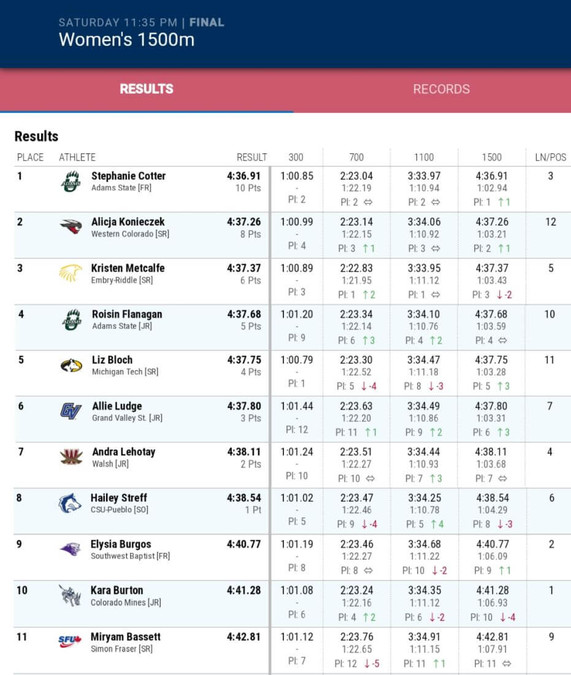Click the Adams State logo beside Stephanie Cotter

tap(71, 182)
